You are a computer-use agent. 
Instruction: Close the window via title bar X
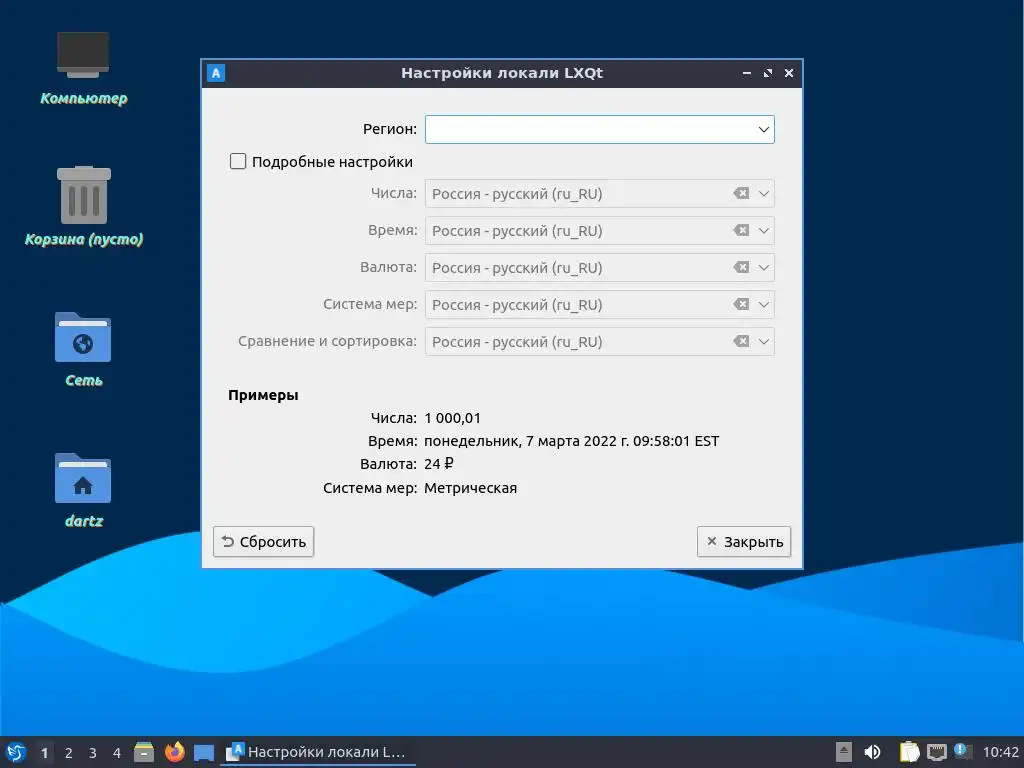(x=789, y=73)
